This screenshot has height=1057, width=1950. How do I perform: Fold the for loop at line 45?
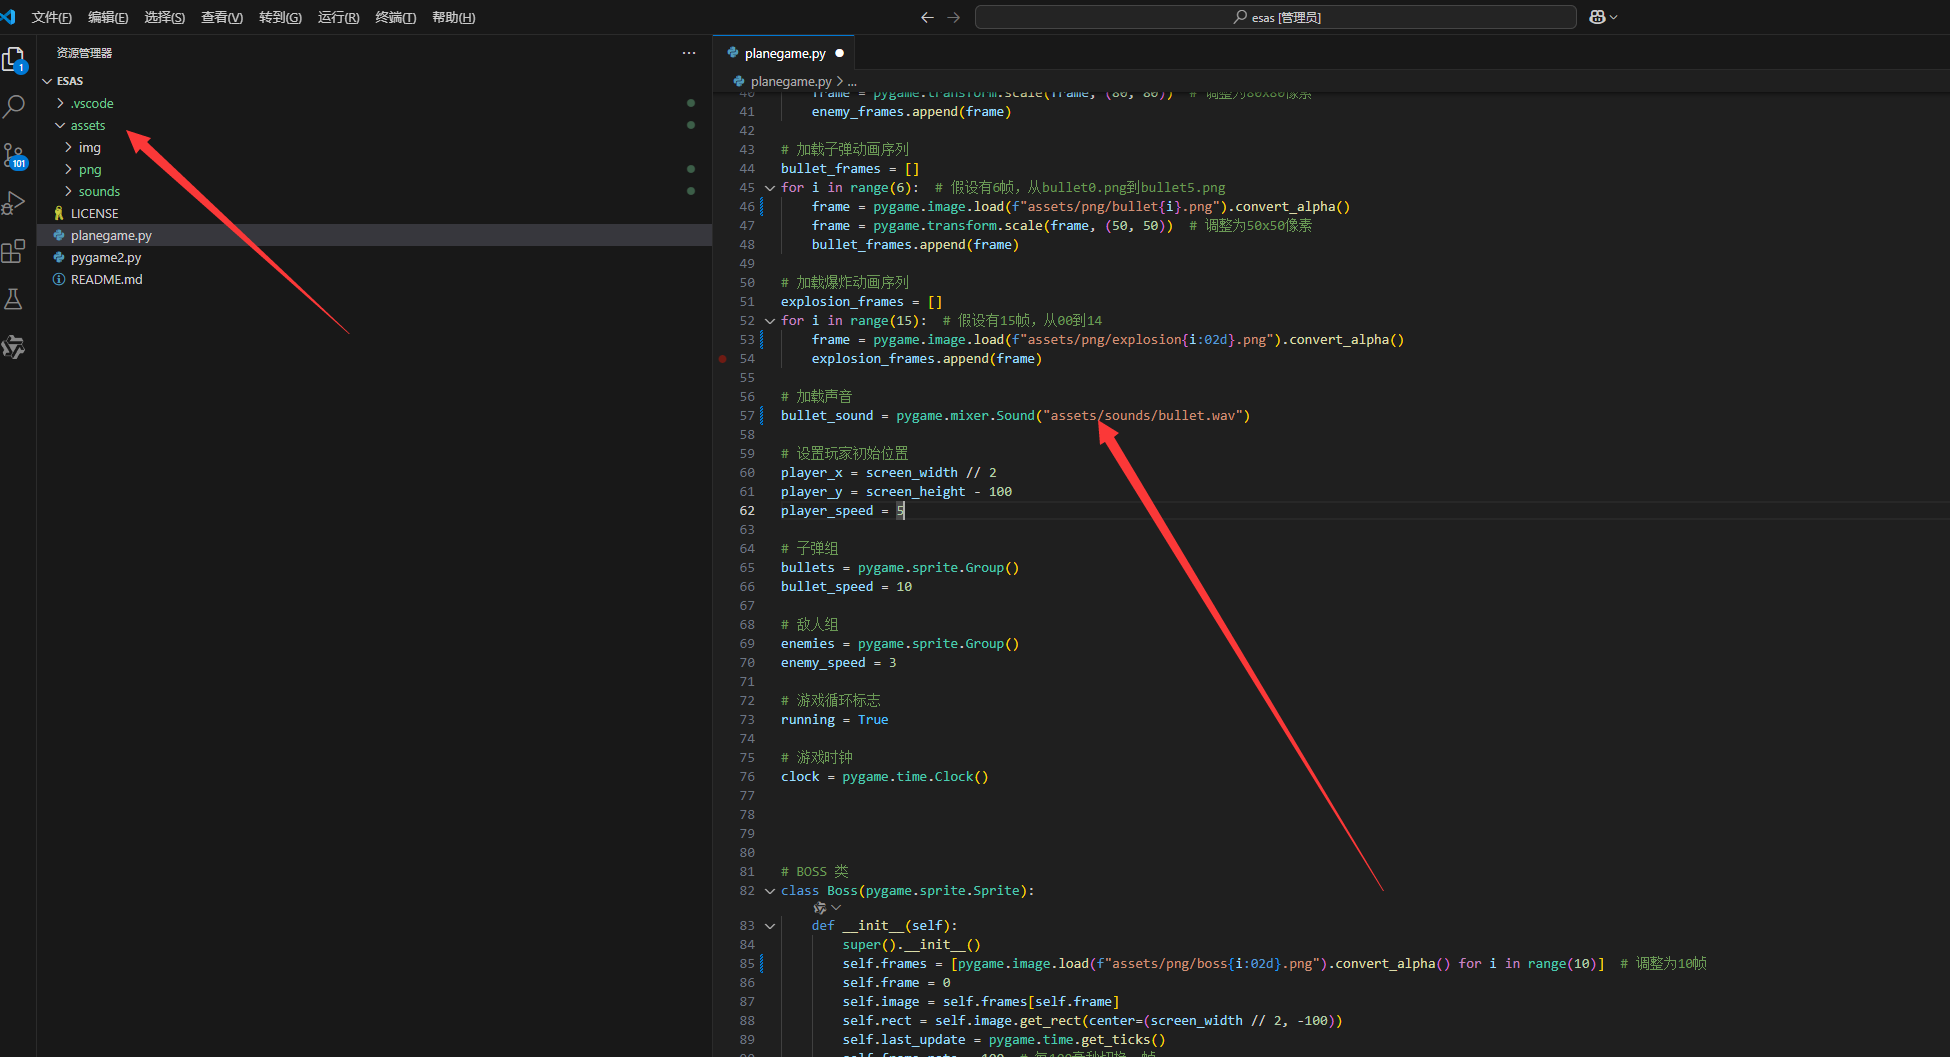pos(770,188)
